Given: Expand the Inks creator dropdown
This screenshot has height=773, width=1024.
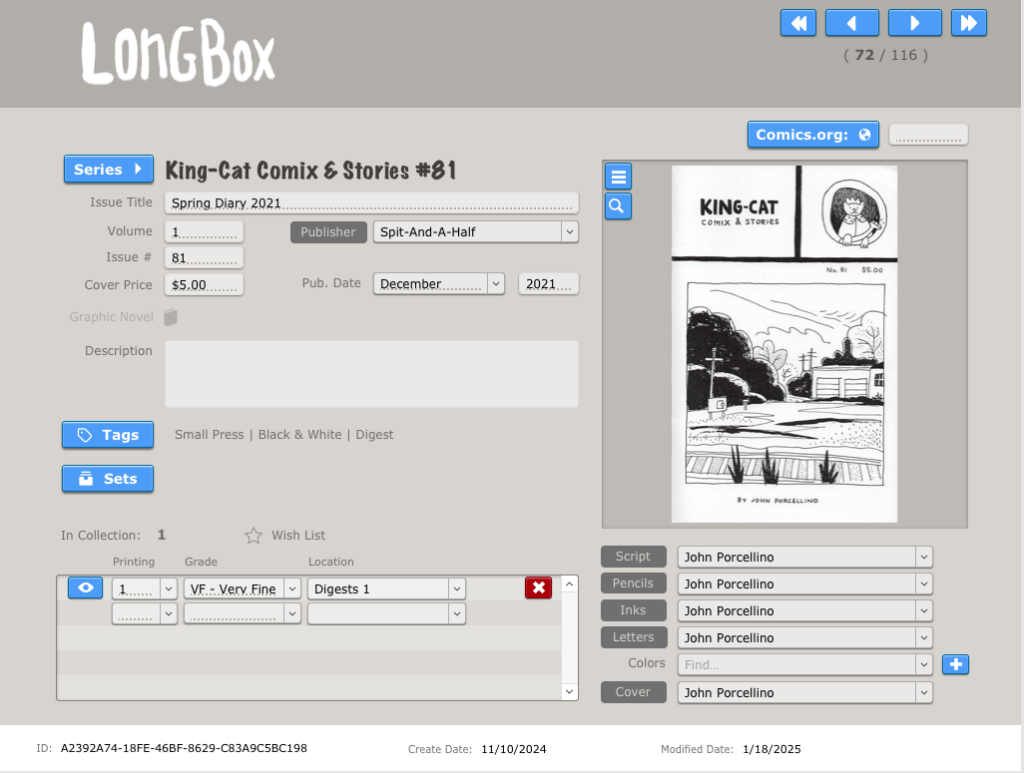Looking at the screenshot, I should click(923, 610).
